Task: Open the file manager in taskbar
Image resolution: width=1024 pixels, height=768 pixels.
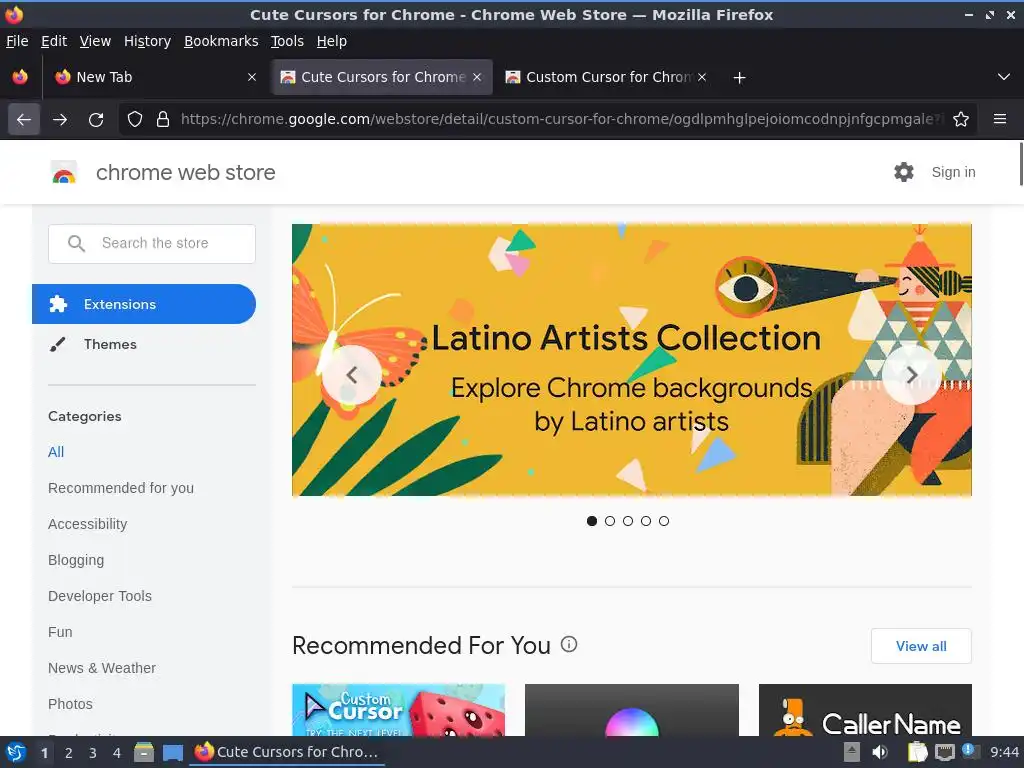Action: pyautogui.click(x=144, y=752)
